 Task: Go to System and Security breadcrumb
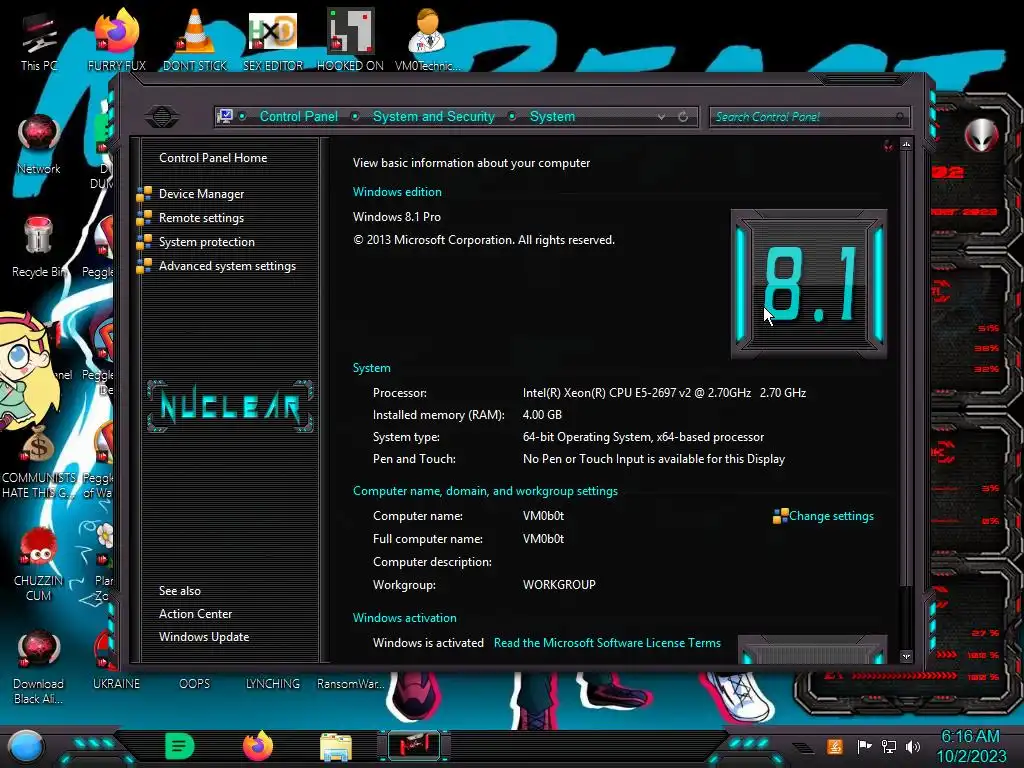coord(434,116)
